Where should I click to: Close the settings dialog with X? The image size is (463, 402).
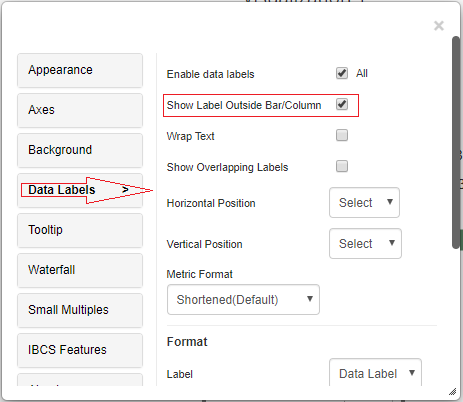coord(439,26)
